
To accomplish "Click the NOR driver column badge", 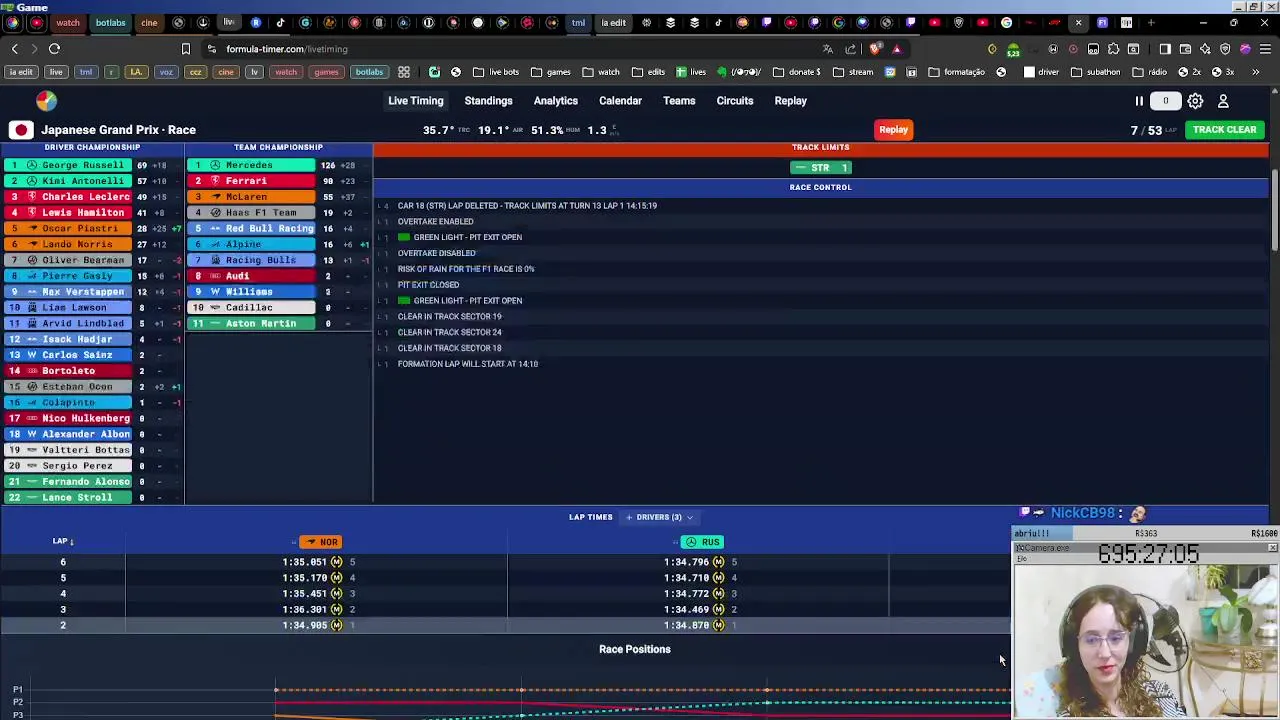I will click(320, 542).
